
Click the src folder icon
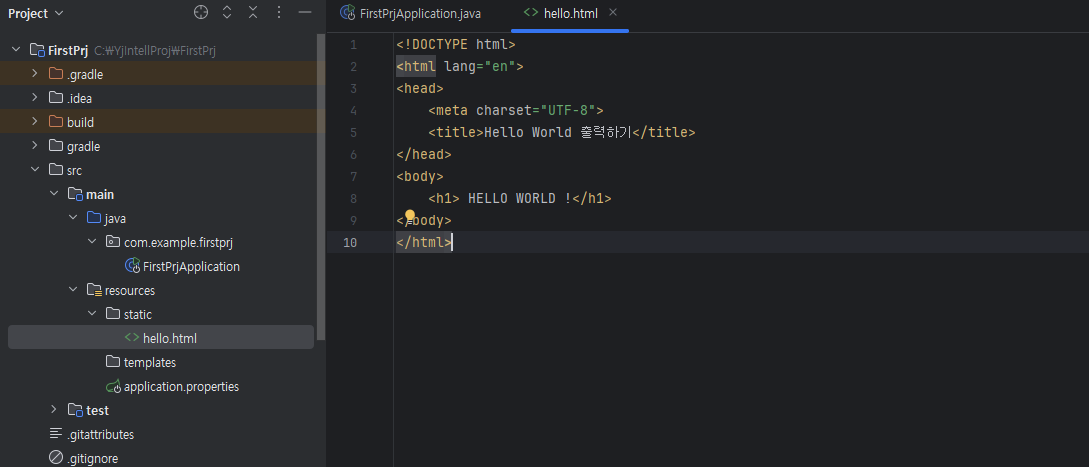point(56,170)
